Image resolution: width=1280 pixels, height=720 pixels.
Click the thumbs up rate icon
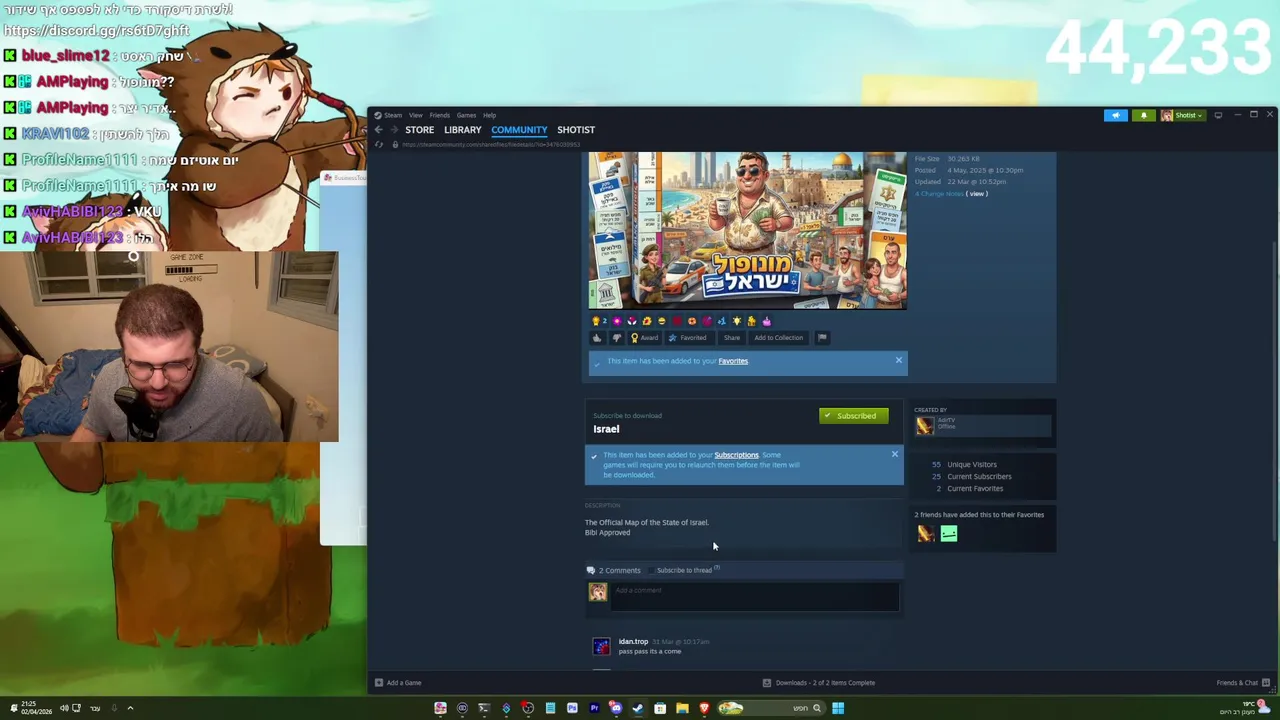click(597, 338)
